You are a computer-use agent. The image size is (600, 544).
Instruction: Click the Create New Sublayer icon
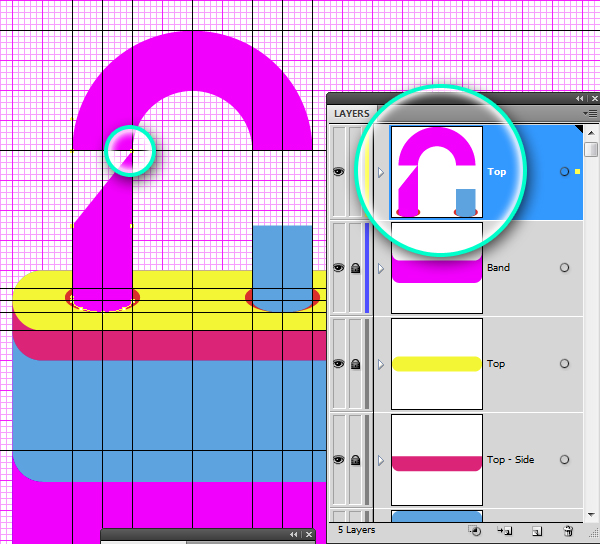coord(505,531)
